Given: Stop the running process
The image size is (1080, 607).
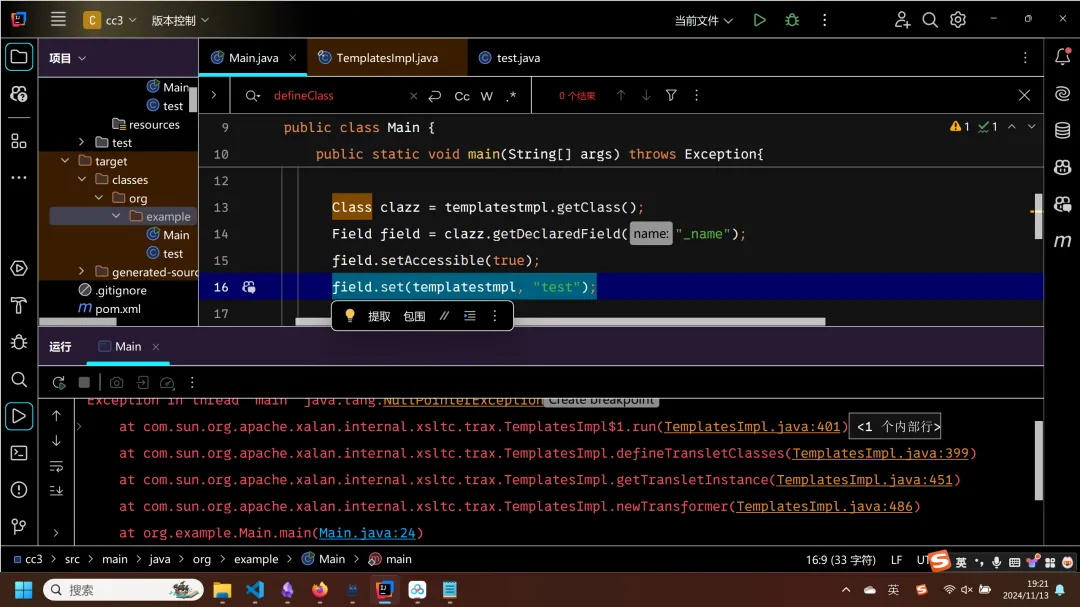Looking at the screenshot, I should coord(84,382).
